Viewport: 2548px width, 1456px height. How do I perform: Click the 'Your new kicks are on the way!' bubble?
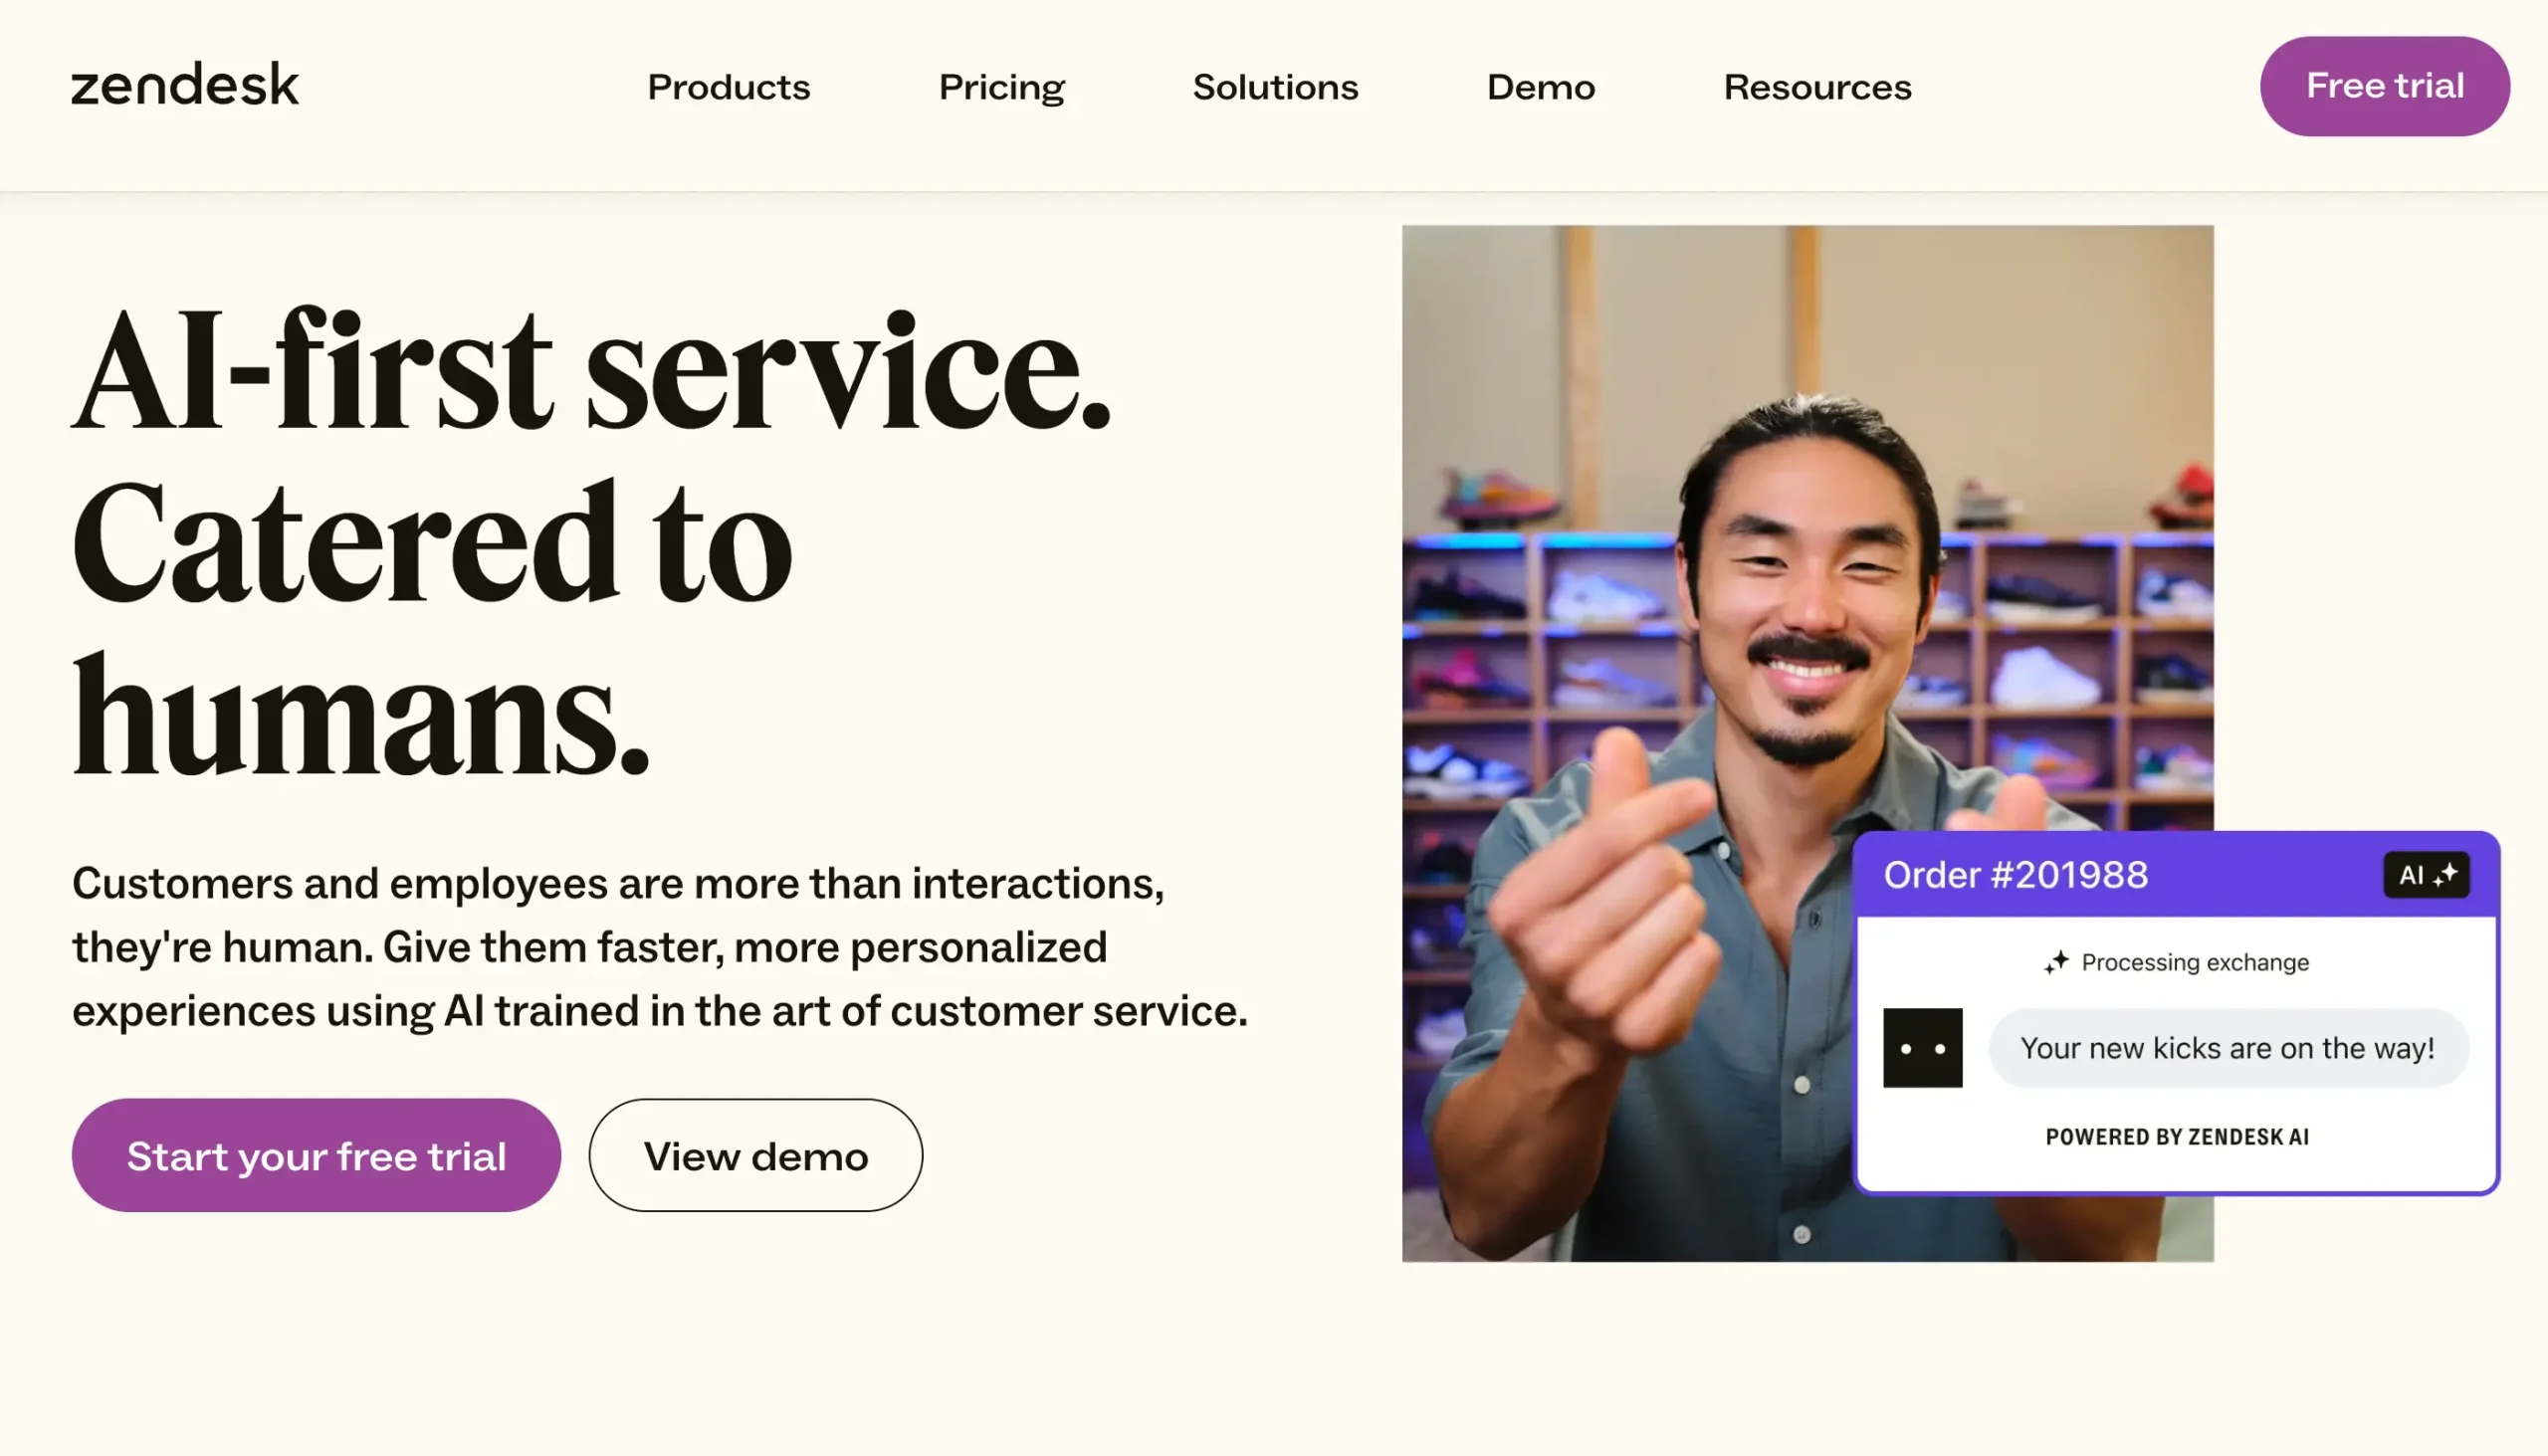[2227, 1048]
